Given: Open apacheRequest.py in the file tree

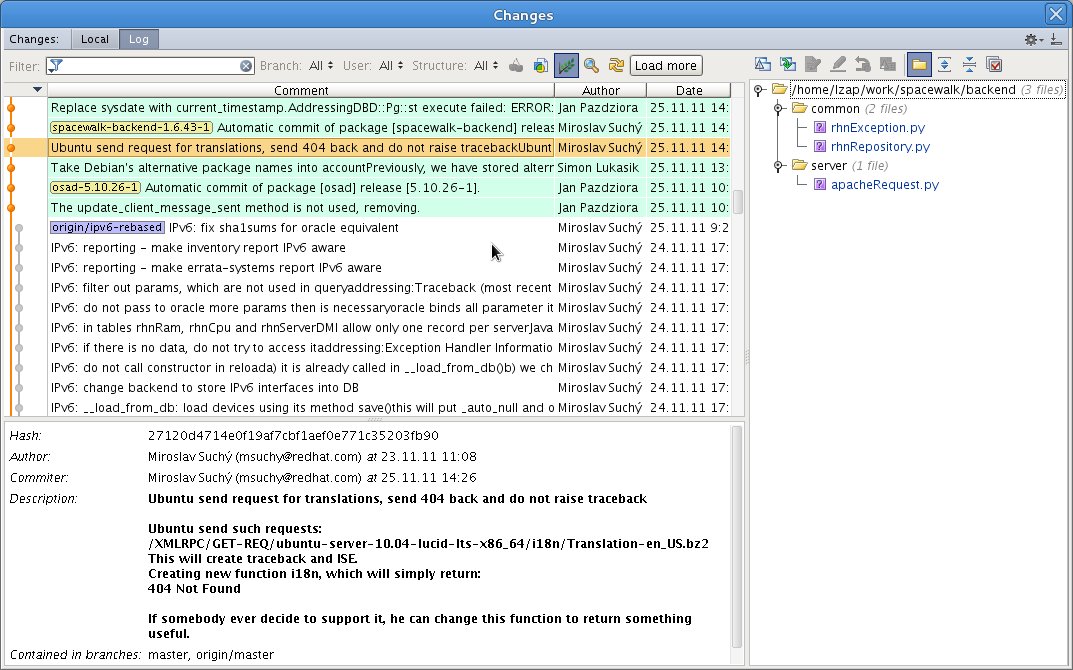Looking at the screenshot, I should pyautogui.click(x=868, y=185).
